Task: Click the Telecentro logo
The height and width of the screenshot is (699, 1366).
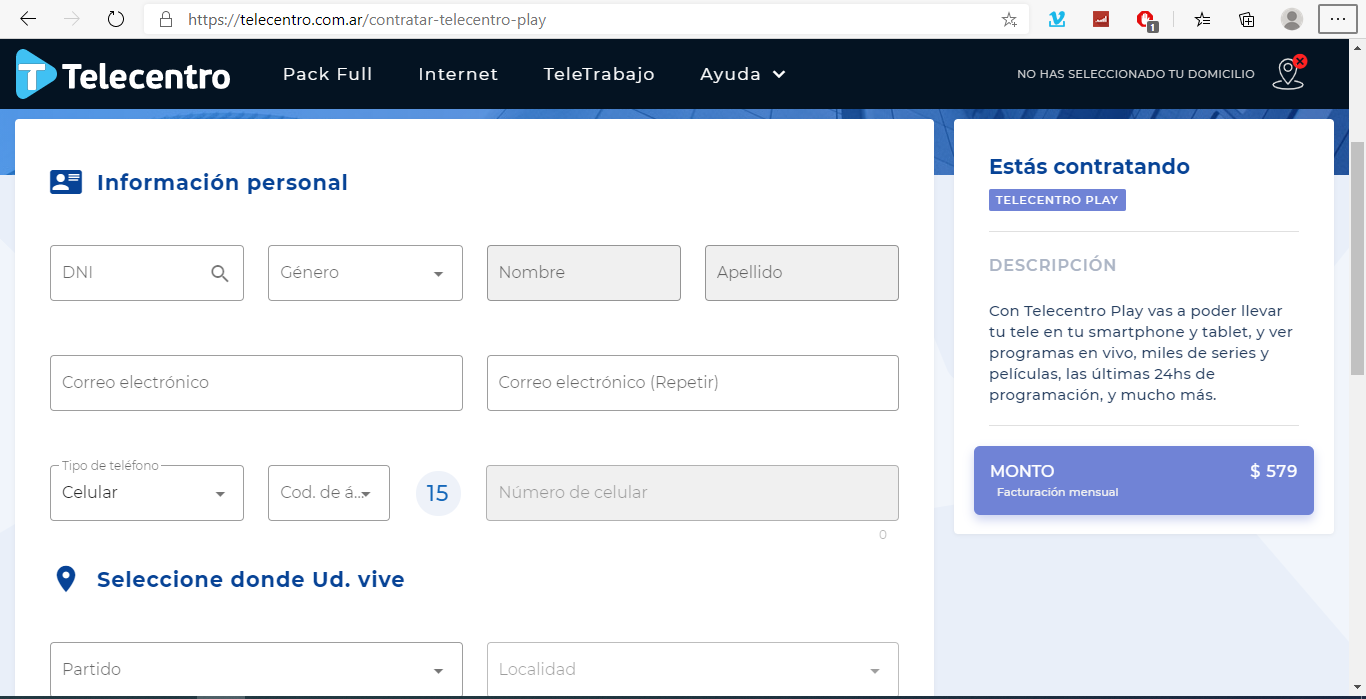Action: coord(123,75)
